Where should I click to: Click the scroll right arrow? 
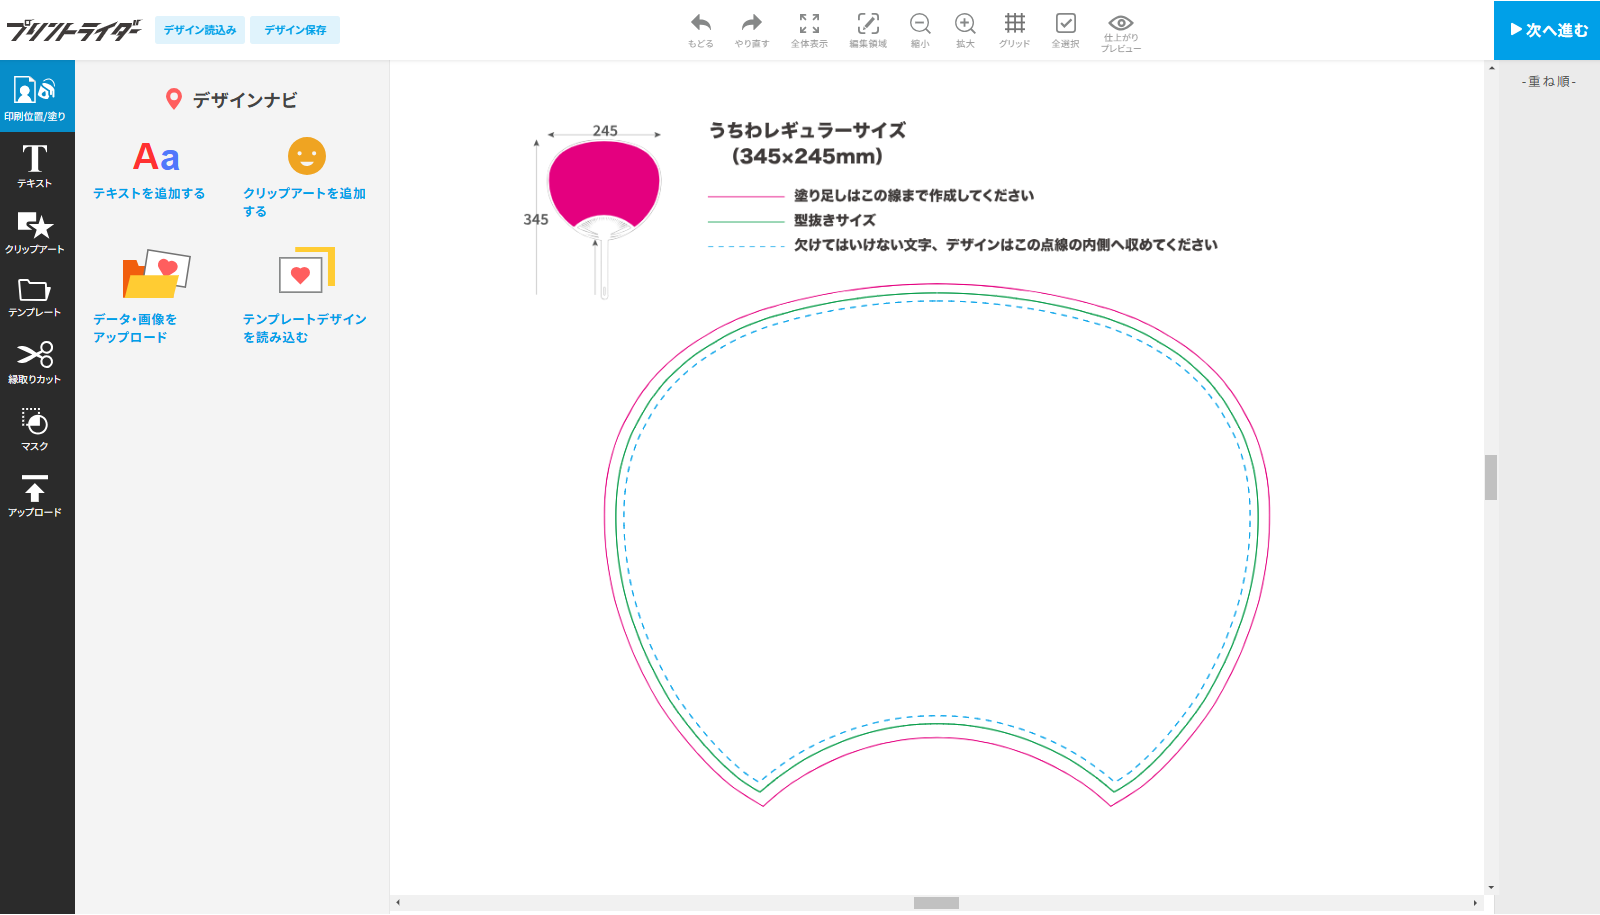point(1475,903)
